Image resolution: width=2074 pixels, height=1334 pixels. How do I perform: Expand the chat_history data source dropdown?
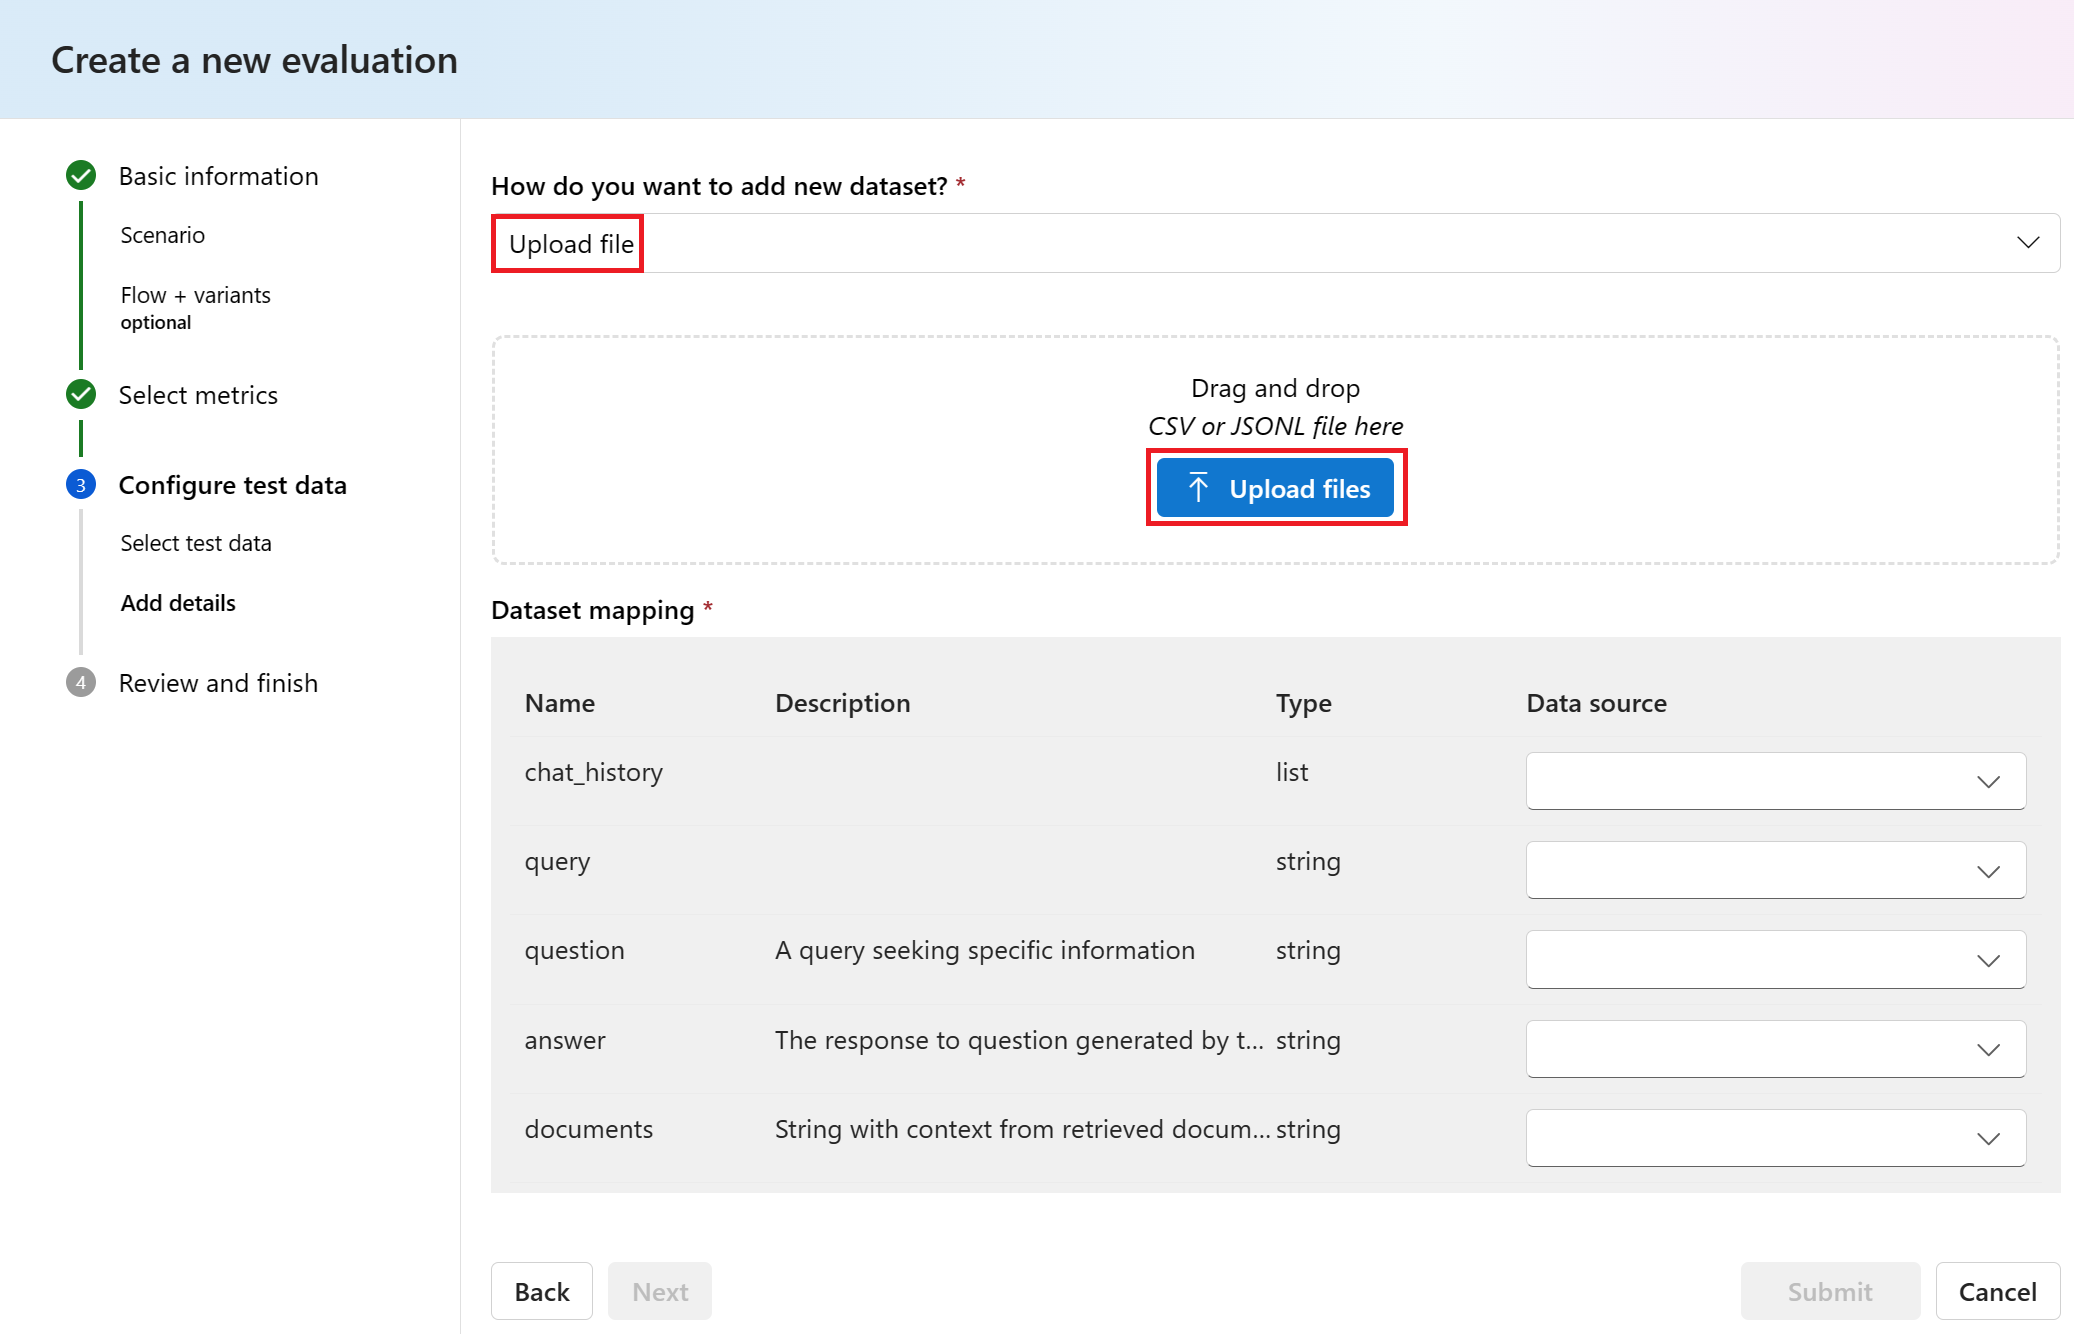(x=1775, y=781)
